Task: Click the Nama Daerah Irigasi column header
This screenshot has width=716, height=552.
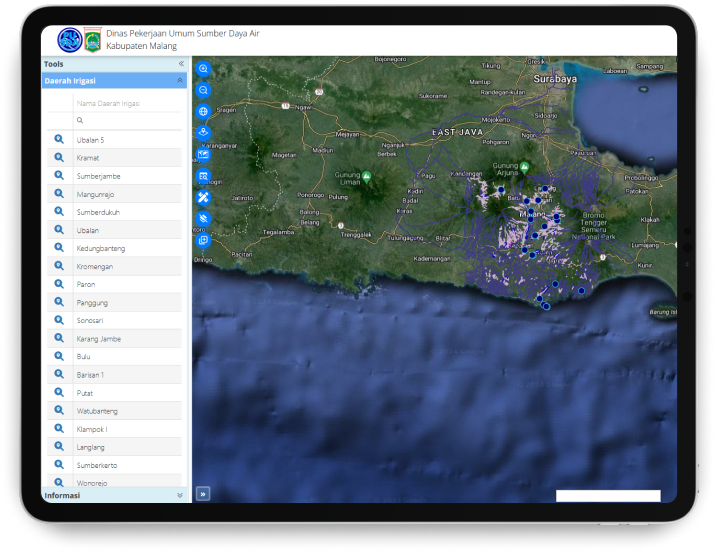Action: 108,103
